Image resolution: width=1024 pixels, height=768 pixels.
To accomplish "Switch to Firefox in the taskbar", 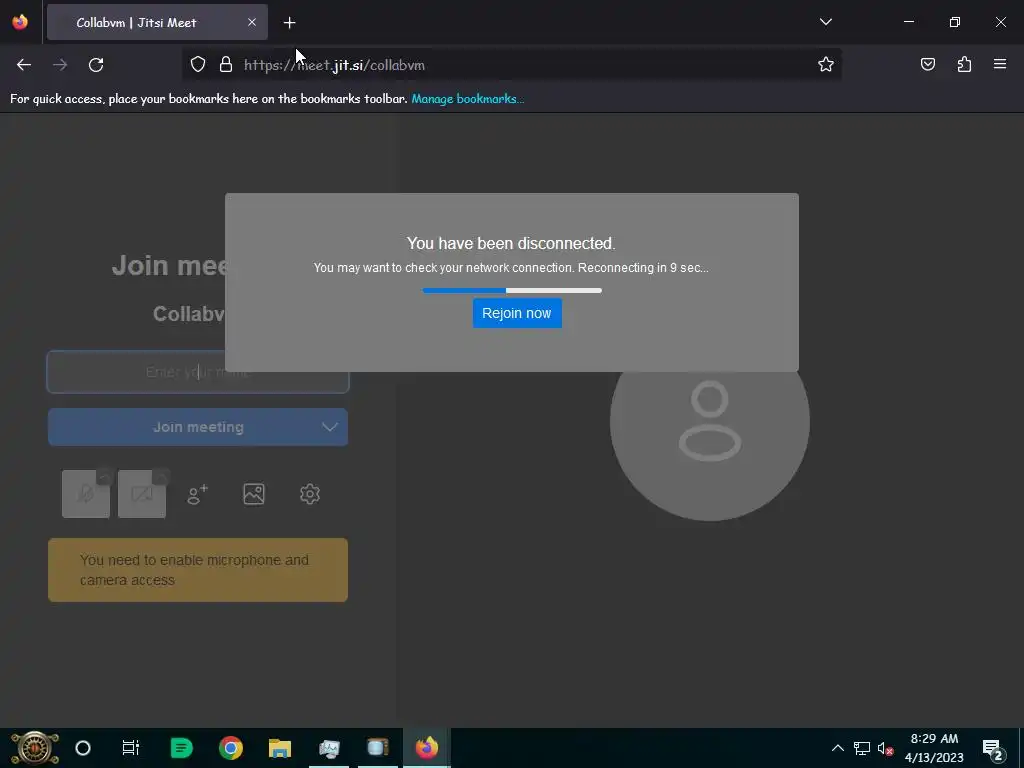I will (426, 748).
